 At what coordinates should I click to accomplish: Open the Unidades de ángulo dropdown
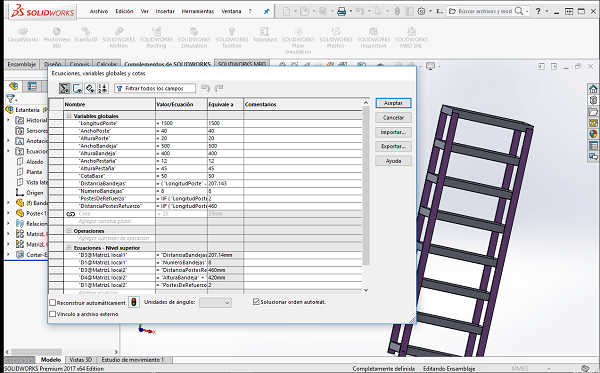pyautogui.click(x=215, y=302)
